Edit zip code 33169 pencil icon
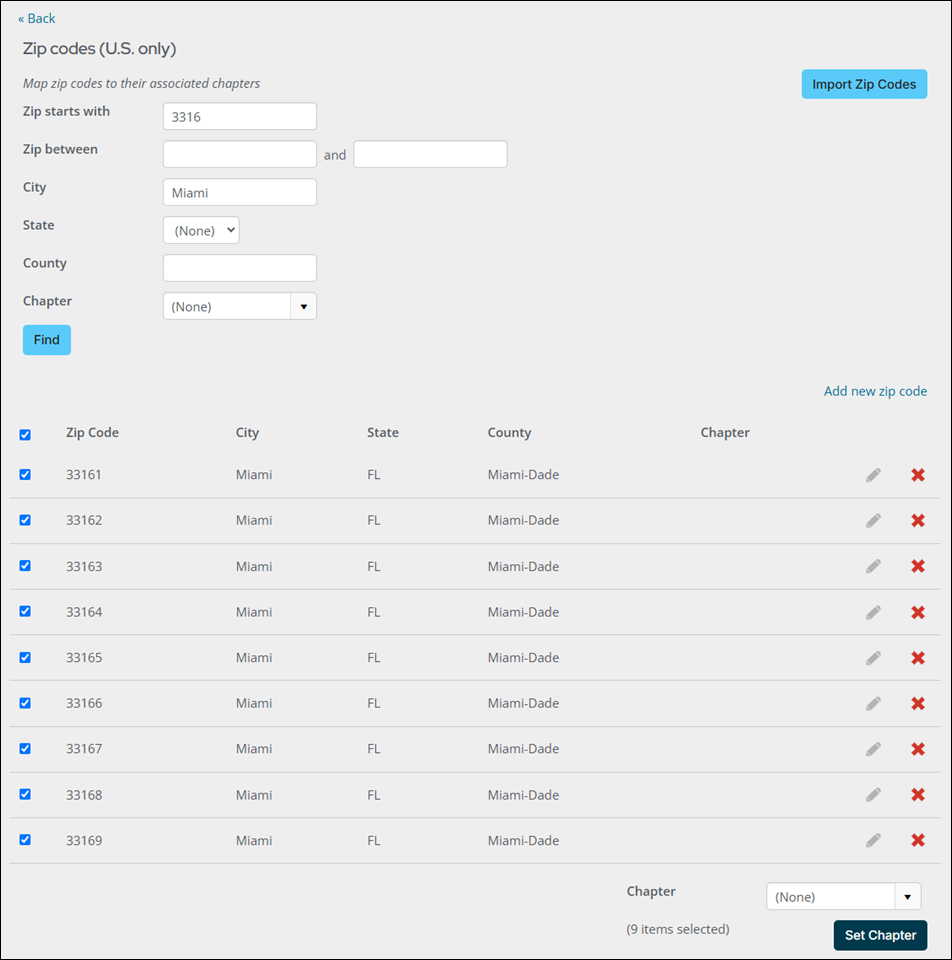 click(873, 840)
